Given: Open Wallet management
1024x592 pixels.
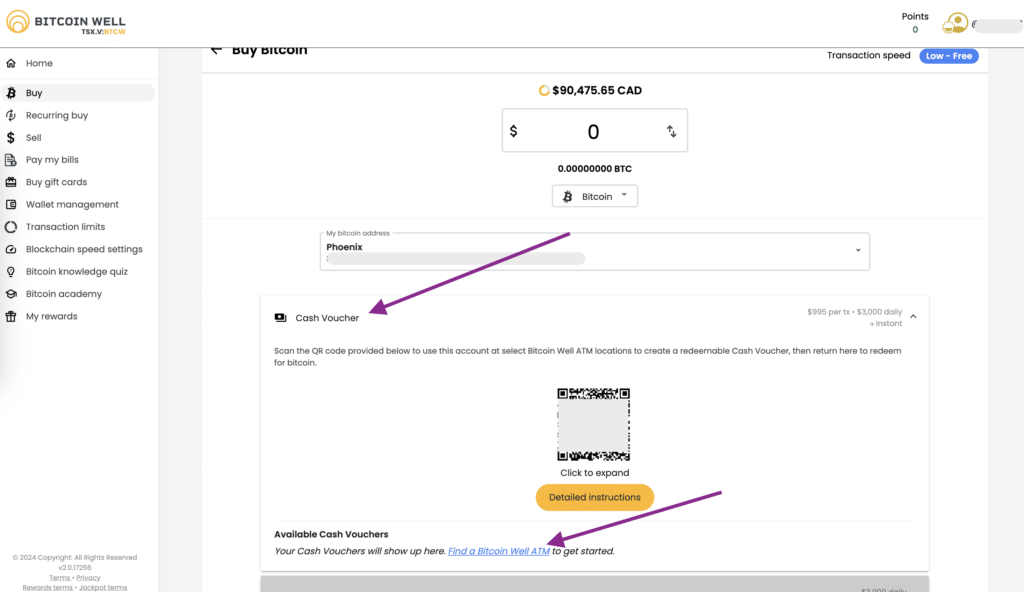Looking at the screenshot, I should coord(72,205).
